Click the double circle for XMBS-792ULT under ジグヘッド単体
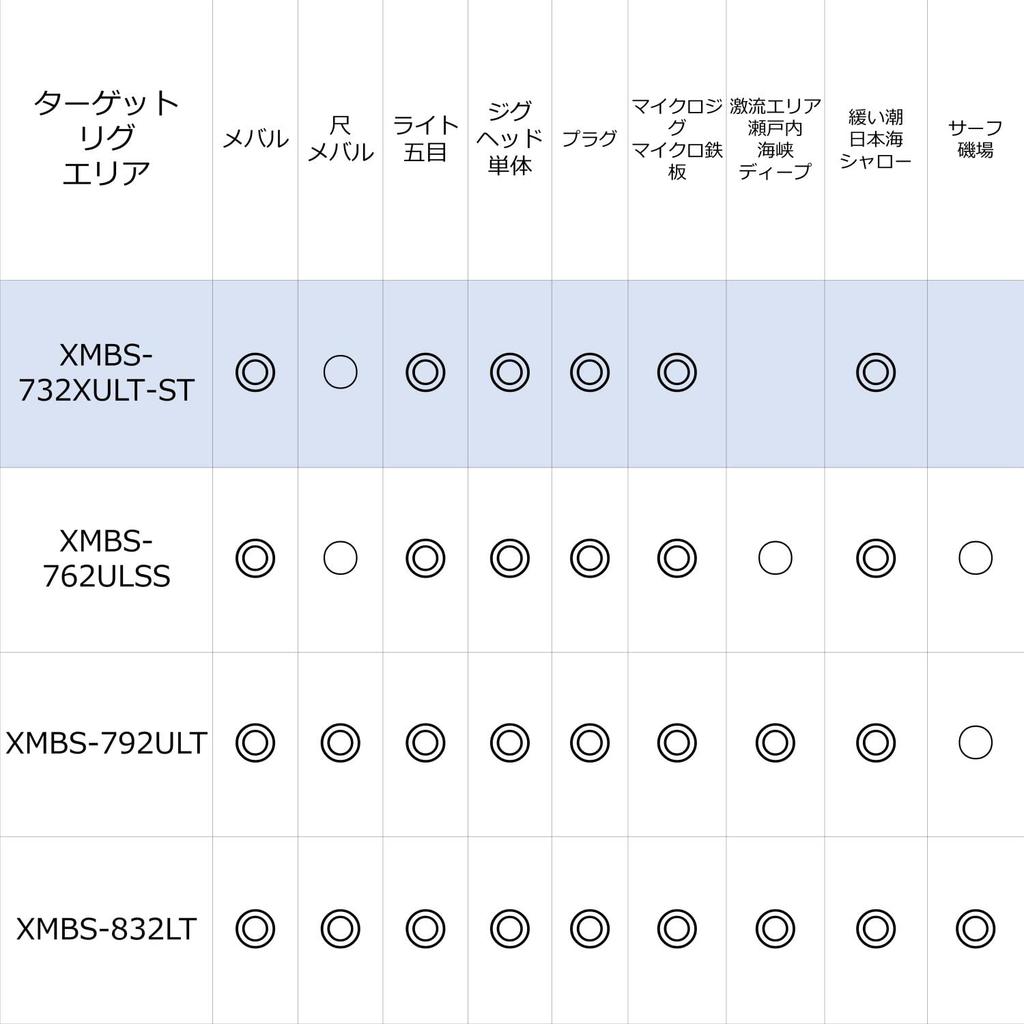This screenshot has height=1024, width=1024. pos(509,742)
